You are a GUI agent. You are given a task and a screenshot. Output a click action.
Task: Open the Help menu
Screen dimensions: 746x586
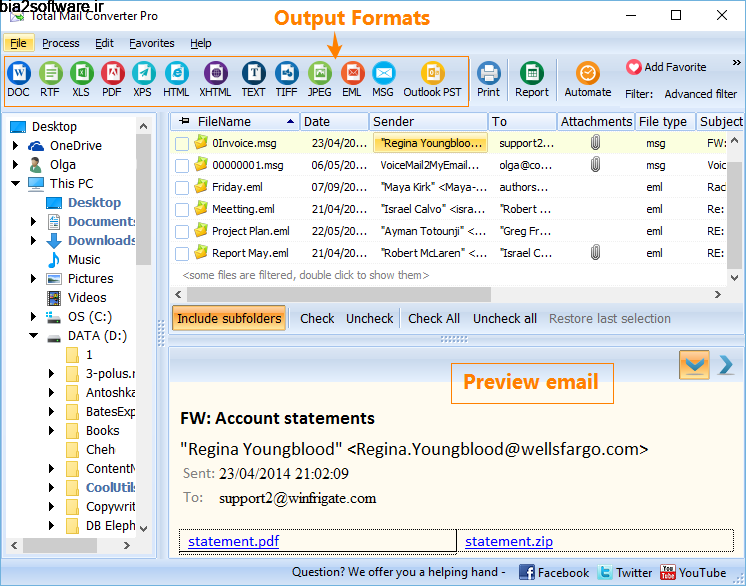pos(200,43)
